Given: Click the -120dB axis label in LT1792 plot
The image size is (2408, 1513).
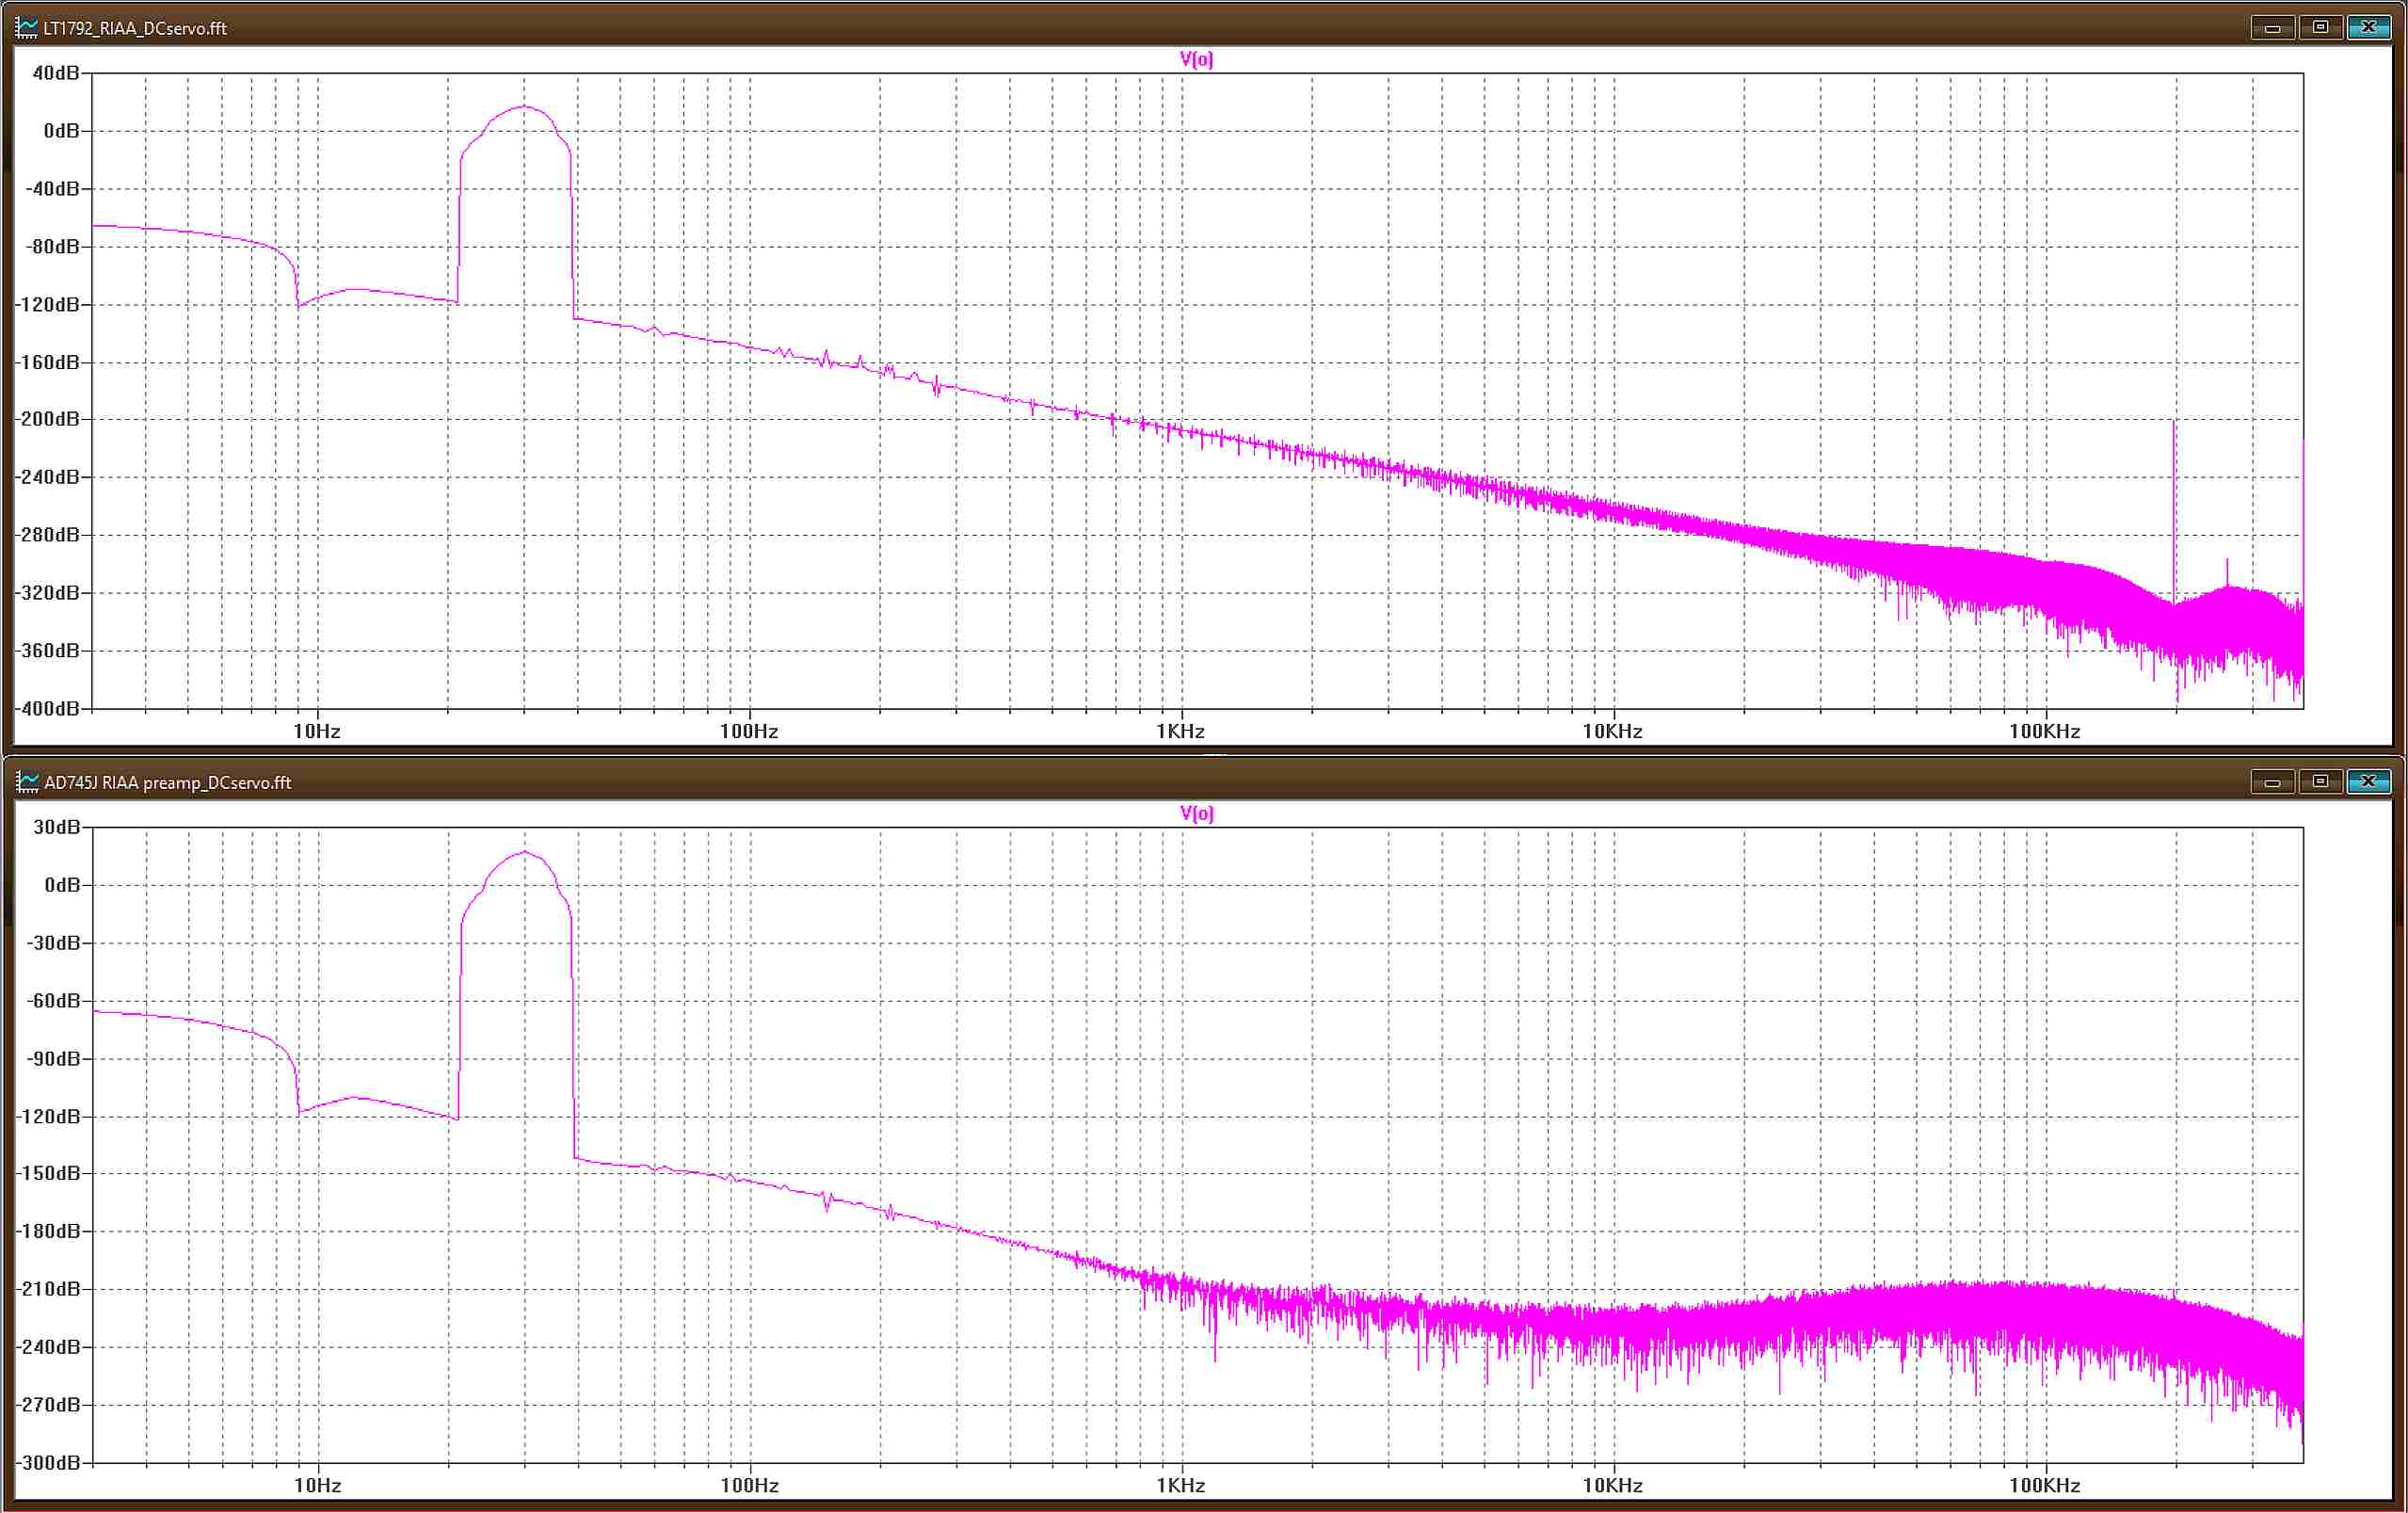Looking at the screenshot, I should pyautogui.click(x=47, y=304).
